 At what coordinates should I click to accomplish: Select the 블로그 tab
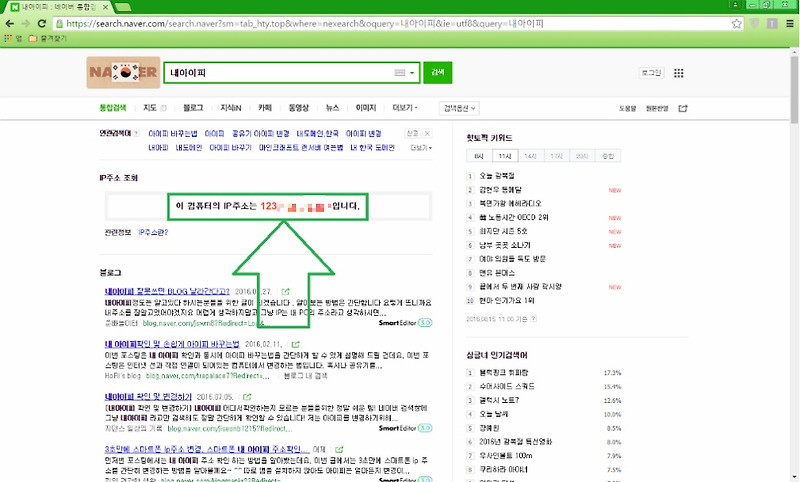193,108
